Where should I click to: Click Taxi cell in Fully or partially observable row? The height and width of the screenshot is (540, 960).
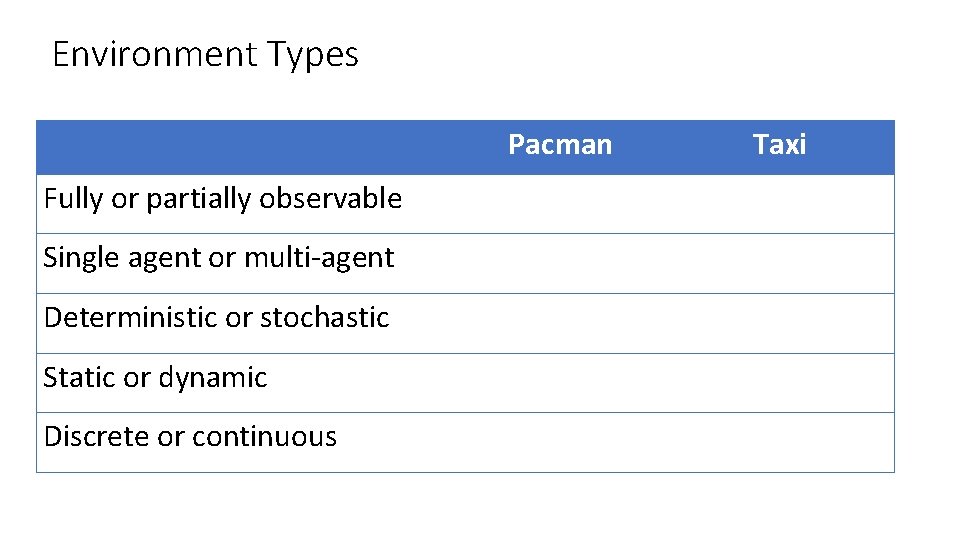tap(779, 204)
